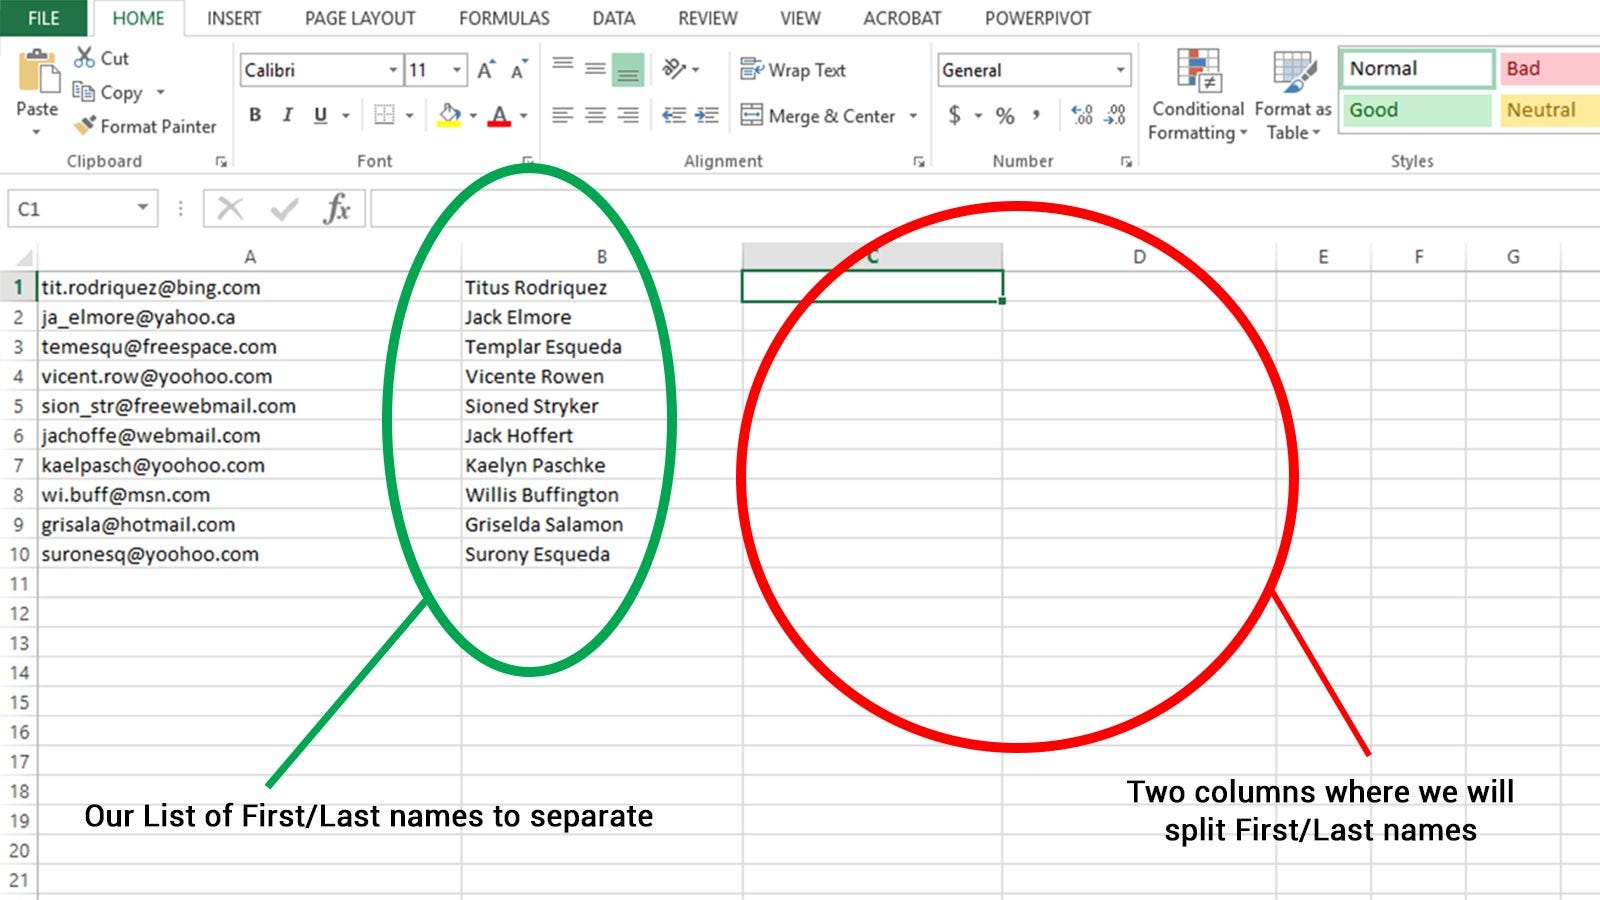1600x900 pixels.
Task: Decrease font size with small A
Action: [x=518, y=70]
